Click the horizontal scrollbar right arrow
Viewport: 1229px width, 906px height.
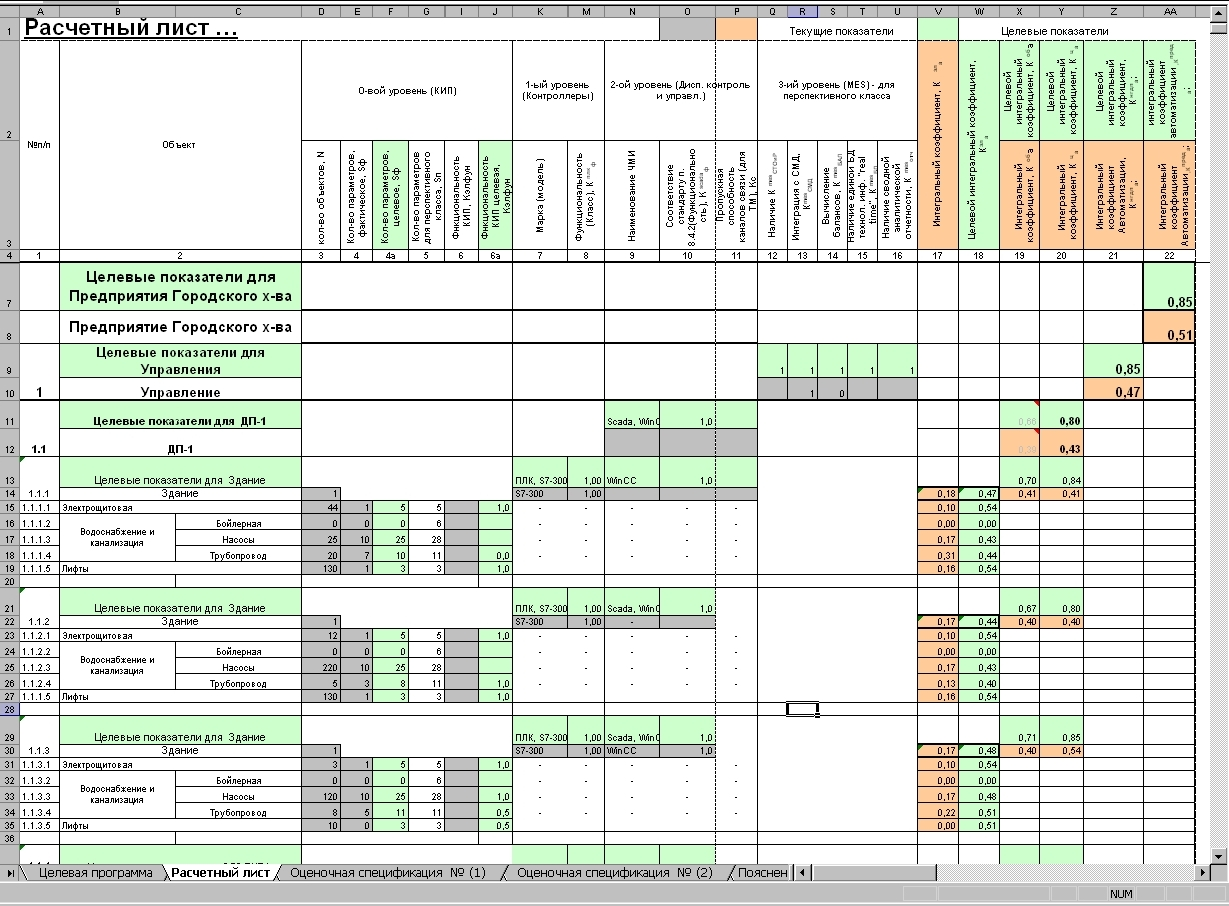pos(1205,874)
